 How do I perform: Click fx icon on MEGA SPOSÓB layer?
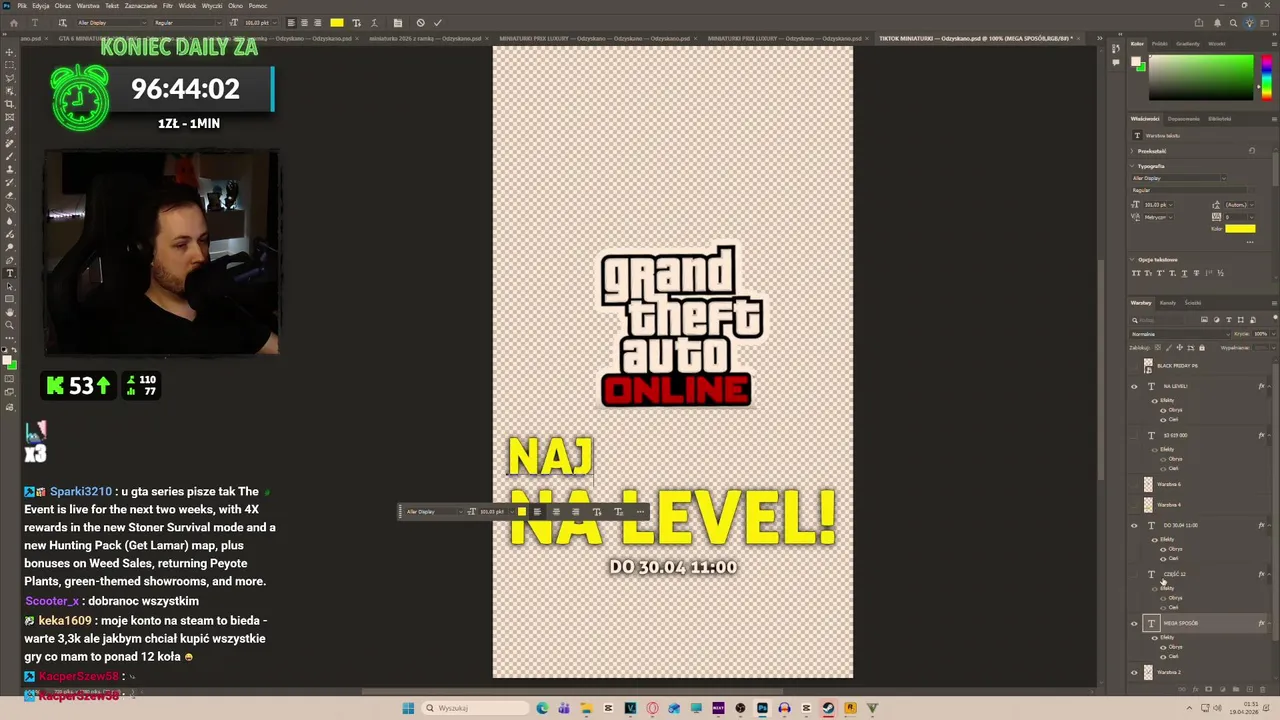(1261, 623)
